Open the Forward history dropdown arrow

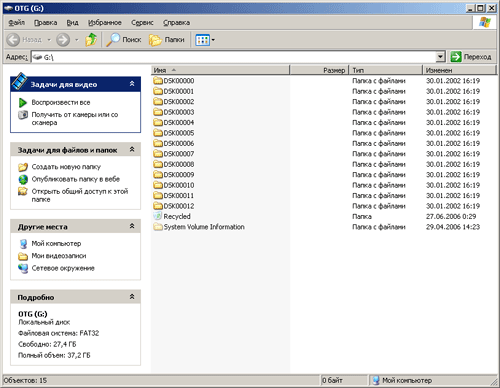77,40
